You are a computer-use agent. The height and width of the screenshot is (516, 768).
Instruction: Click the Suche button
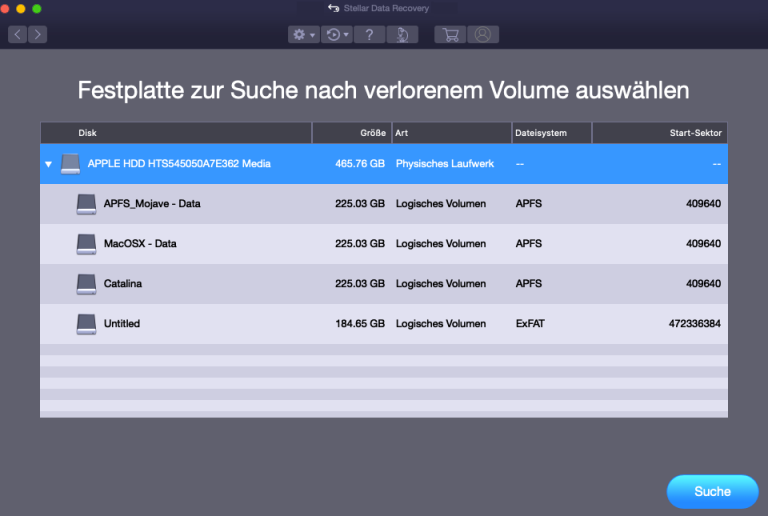click(713, 492)
